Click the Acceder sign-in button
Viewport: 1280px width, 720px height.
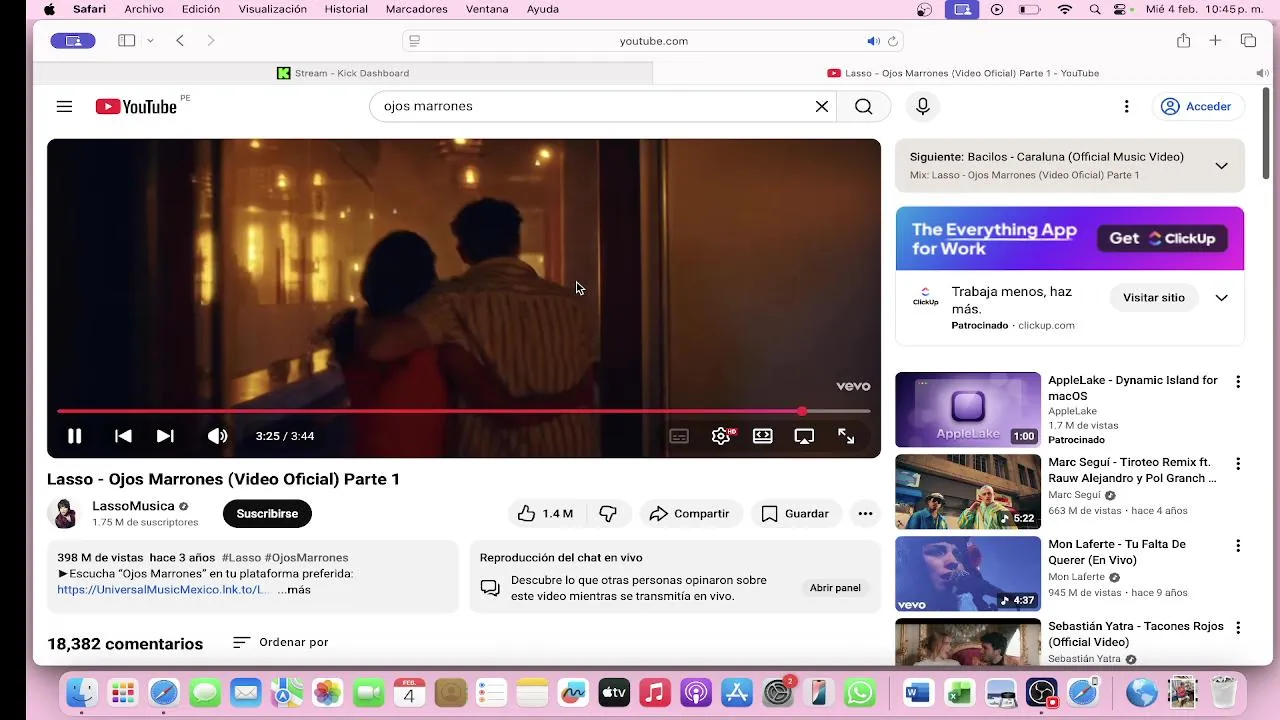tap(1196, 106)
